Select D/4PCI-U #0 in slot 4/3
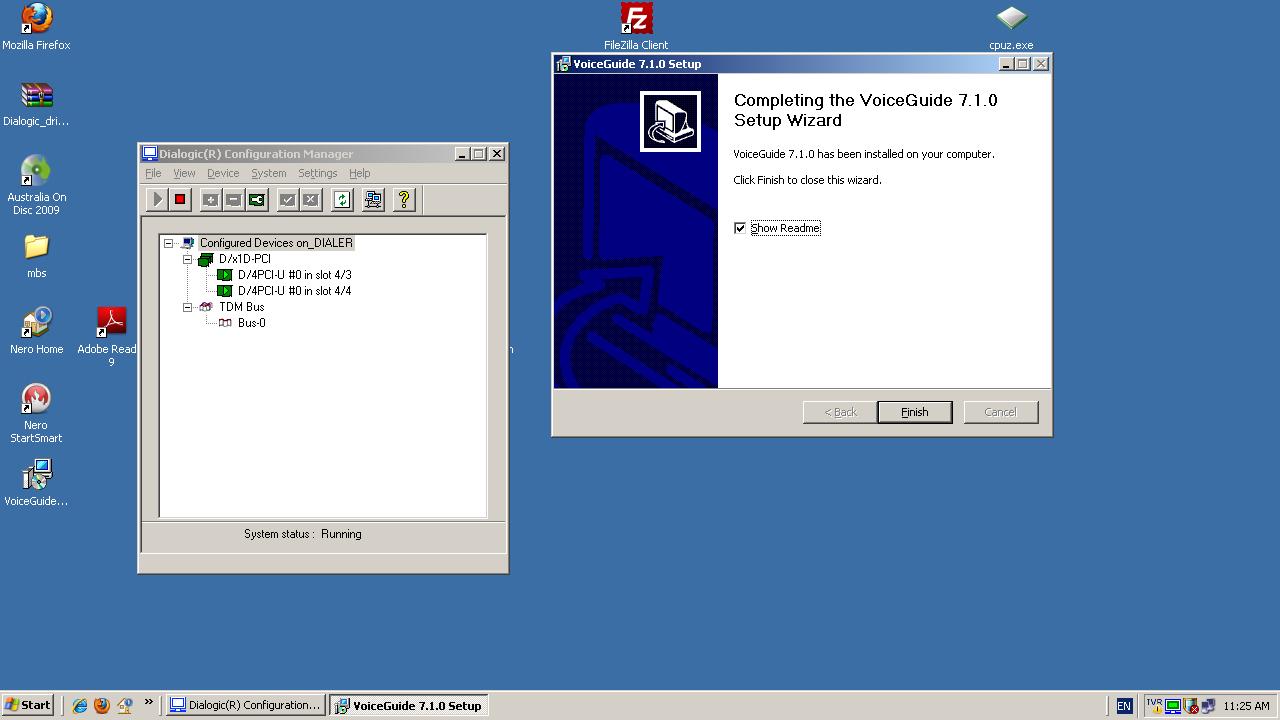Viewport: 1280px width, 720px height. [294, 275]
